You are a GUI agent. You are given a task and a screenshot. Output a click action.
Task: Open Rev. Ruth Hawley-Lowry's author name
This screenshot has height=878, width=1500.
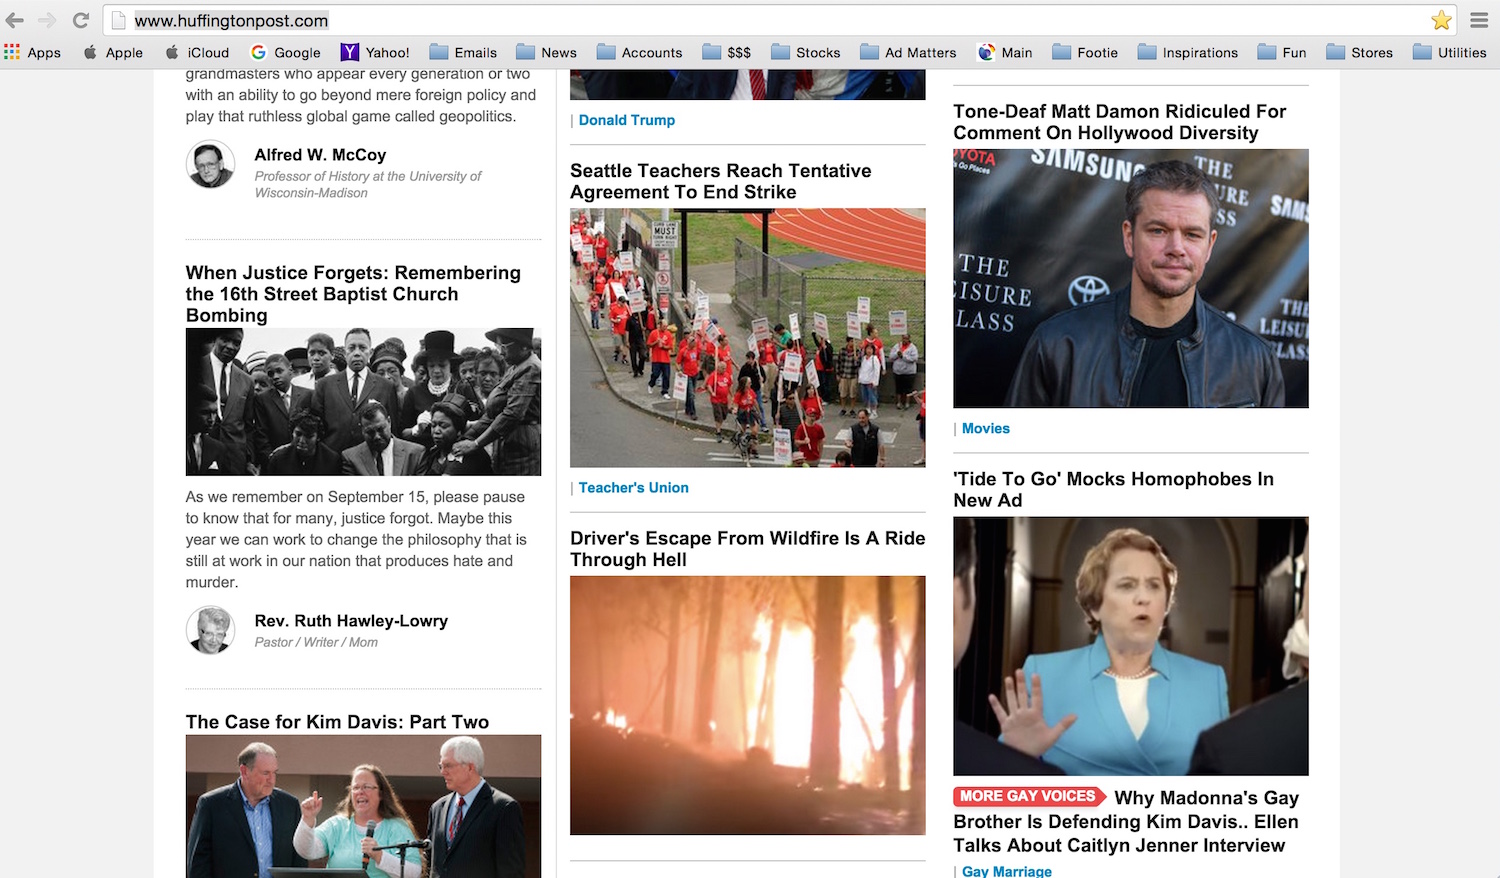click(x=351, y=621)
